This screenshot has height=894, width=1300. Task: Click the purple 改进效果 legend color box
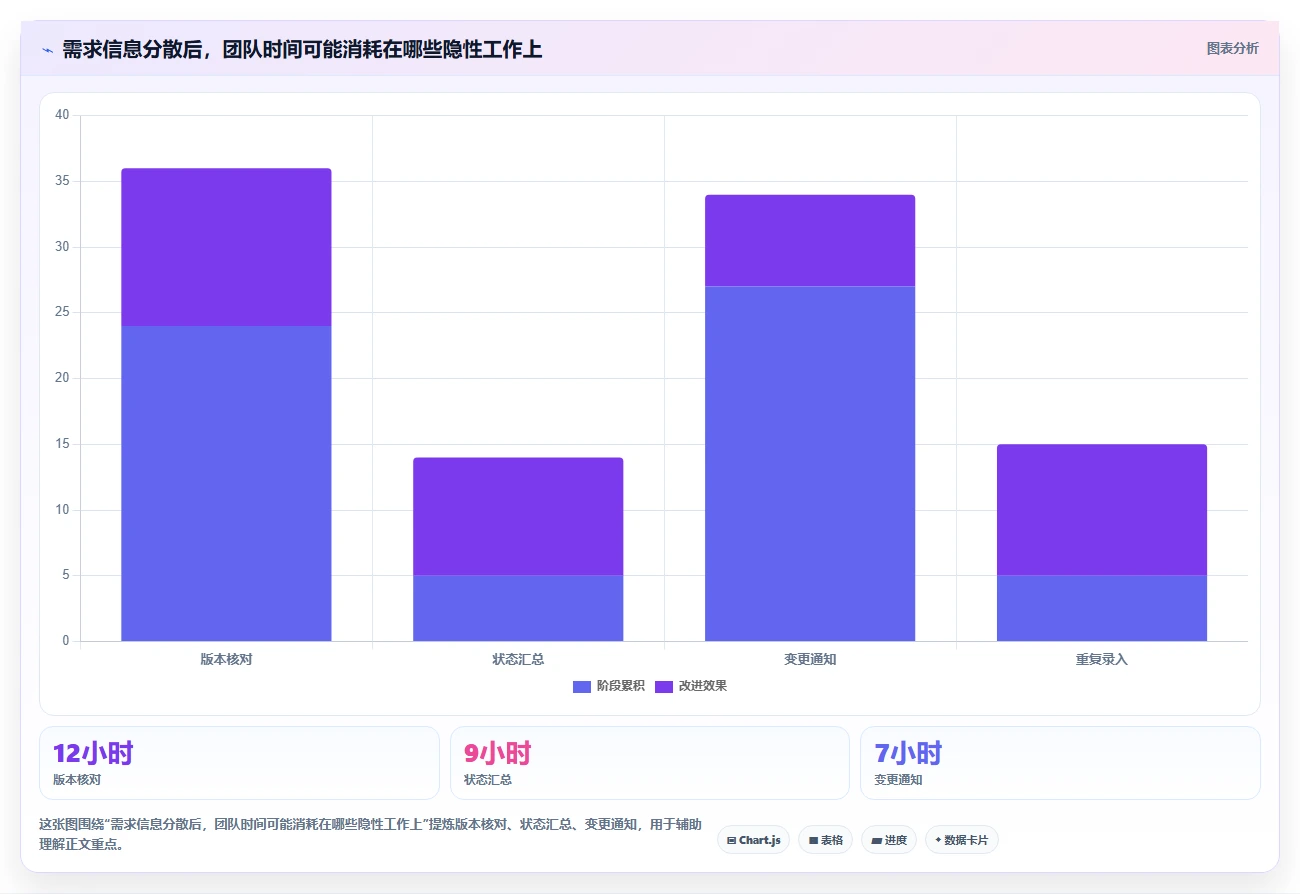(x=664, y=686)
